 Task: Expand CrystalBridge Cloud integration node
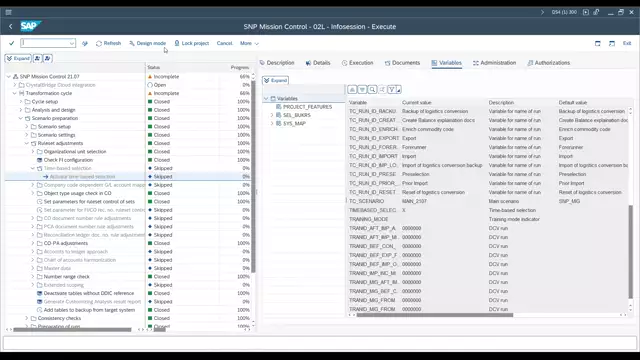pyautogui.click(x=15, y=85)
